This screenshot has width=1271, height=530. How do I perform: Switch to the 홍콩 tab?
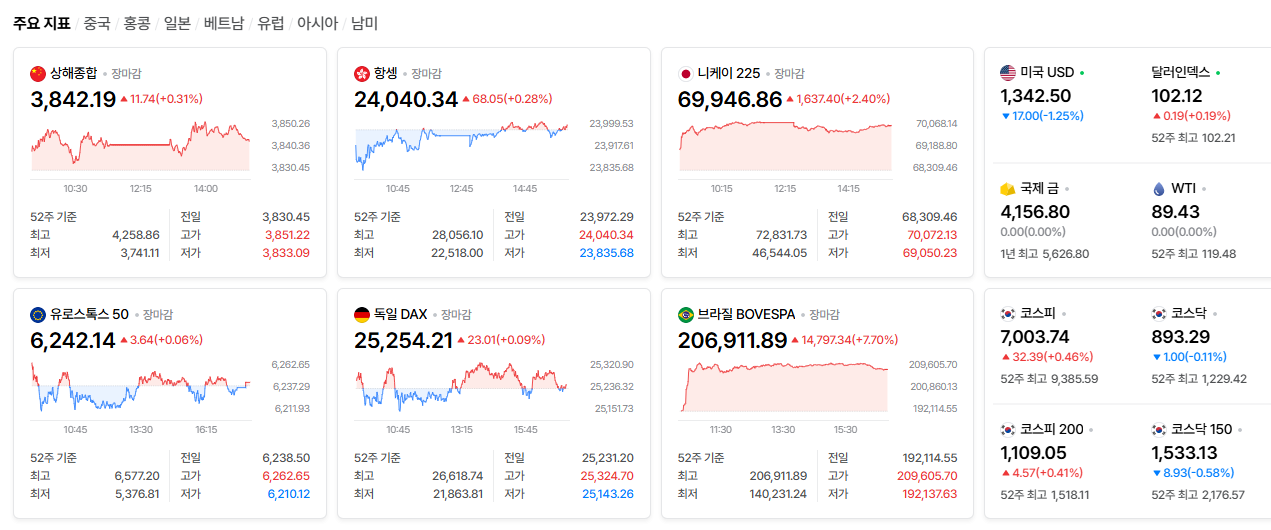click(x=137, y=23)
